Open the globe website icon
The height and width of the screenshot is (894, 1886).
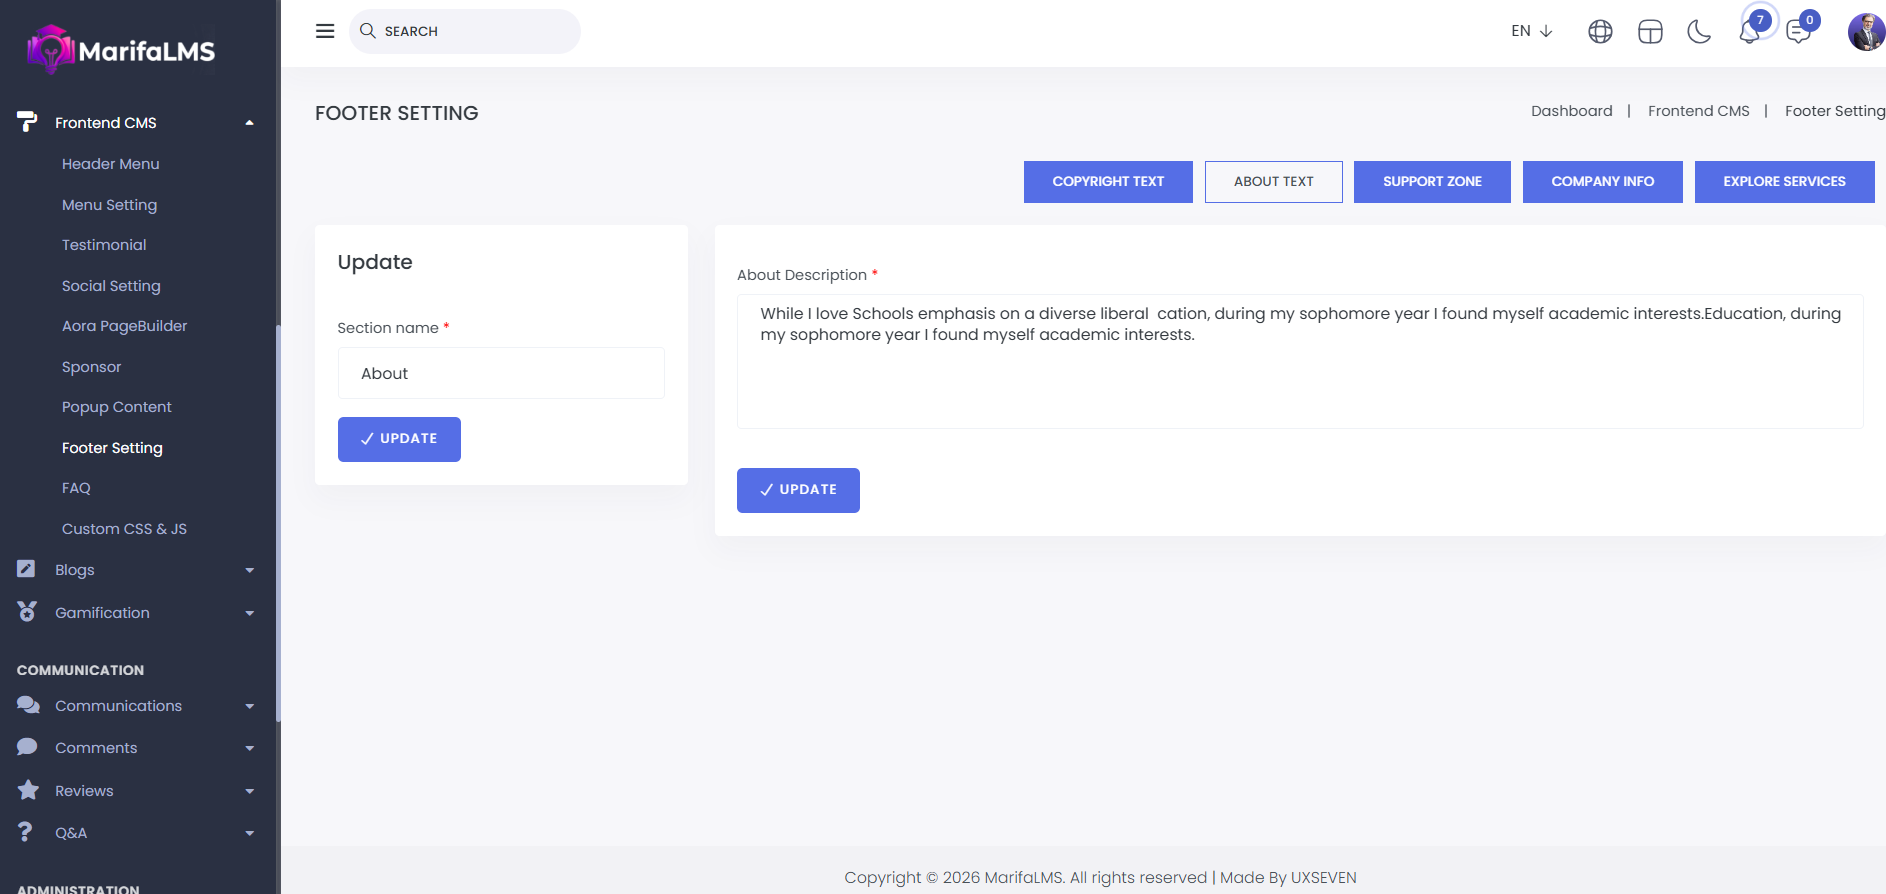pyautogui.click(x=1600, y=32)
